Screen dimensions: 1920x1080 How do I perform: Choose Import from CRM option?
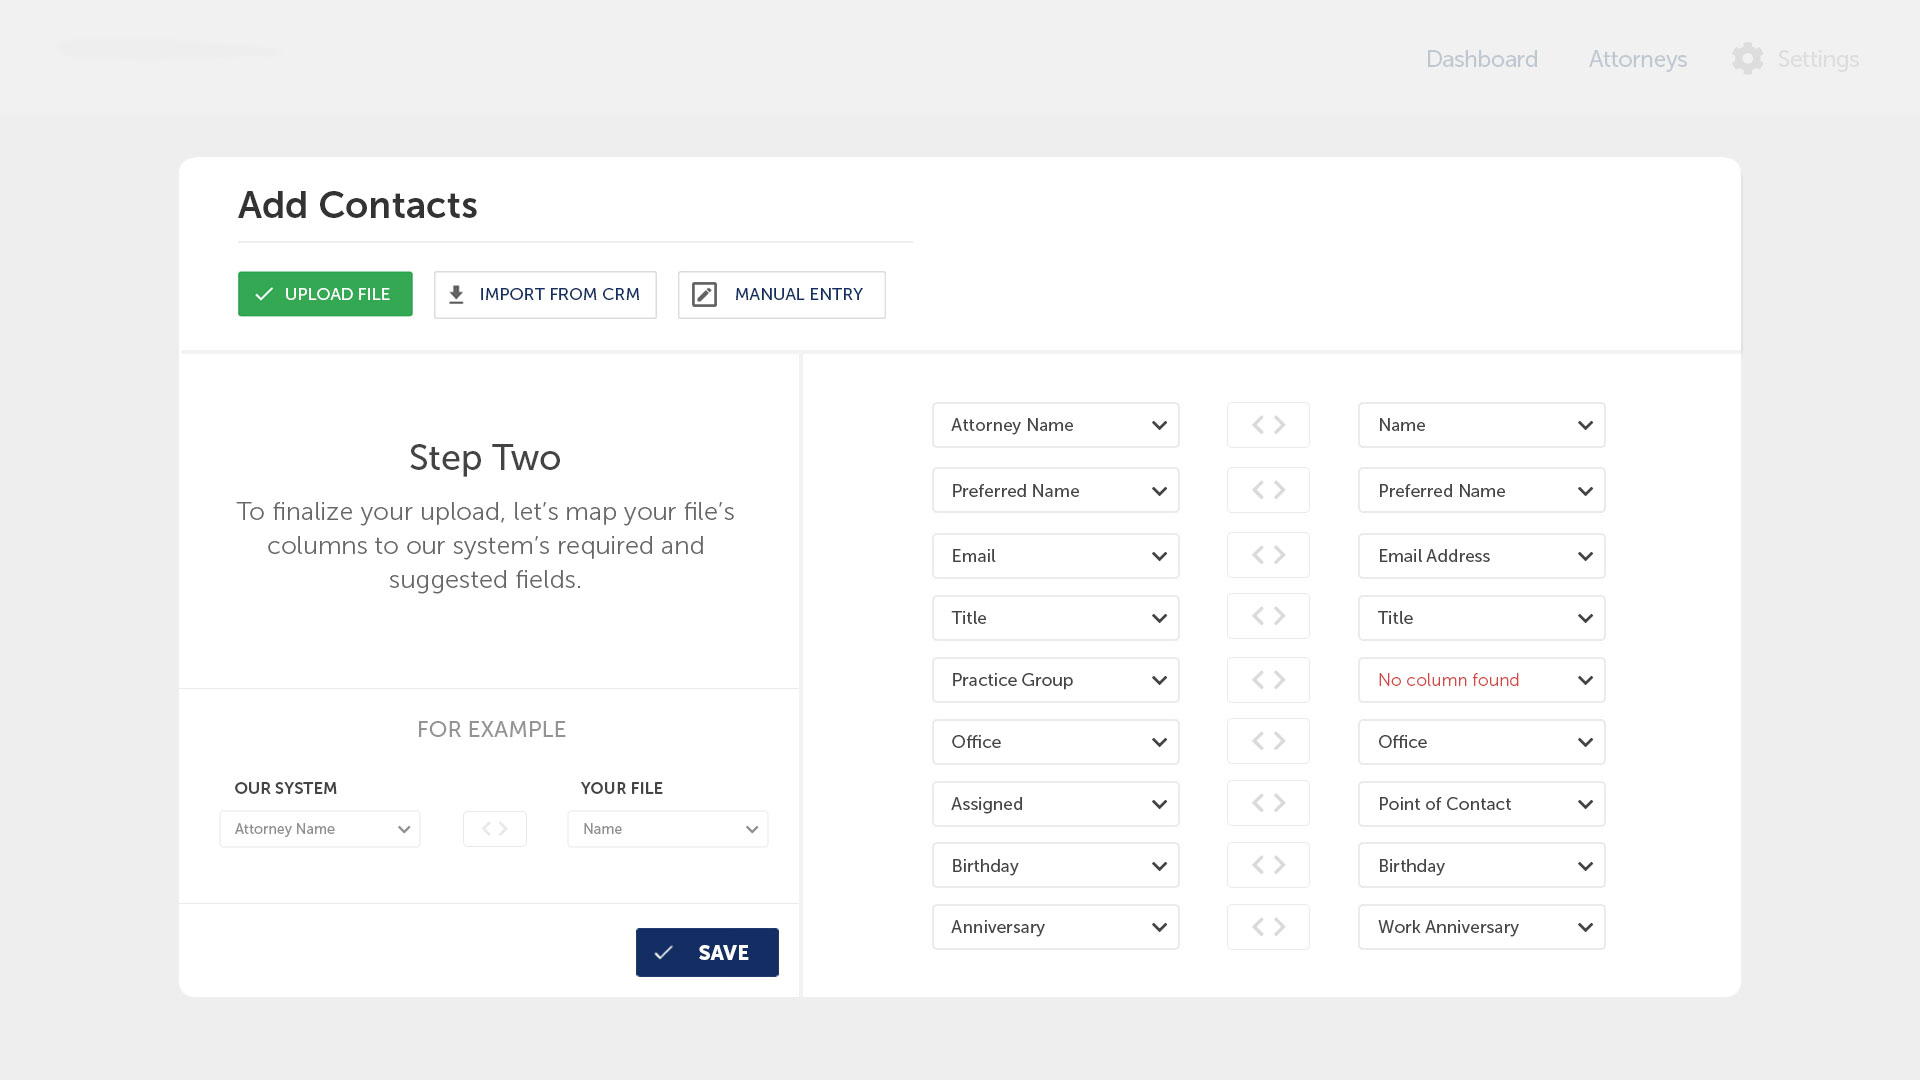[545, 295]
